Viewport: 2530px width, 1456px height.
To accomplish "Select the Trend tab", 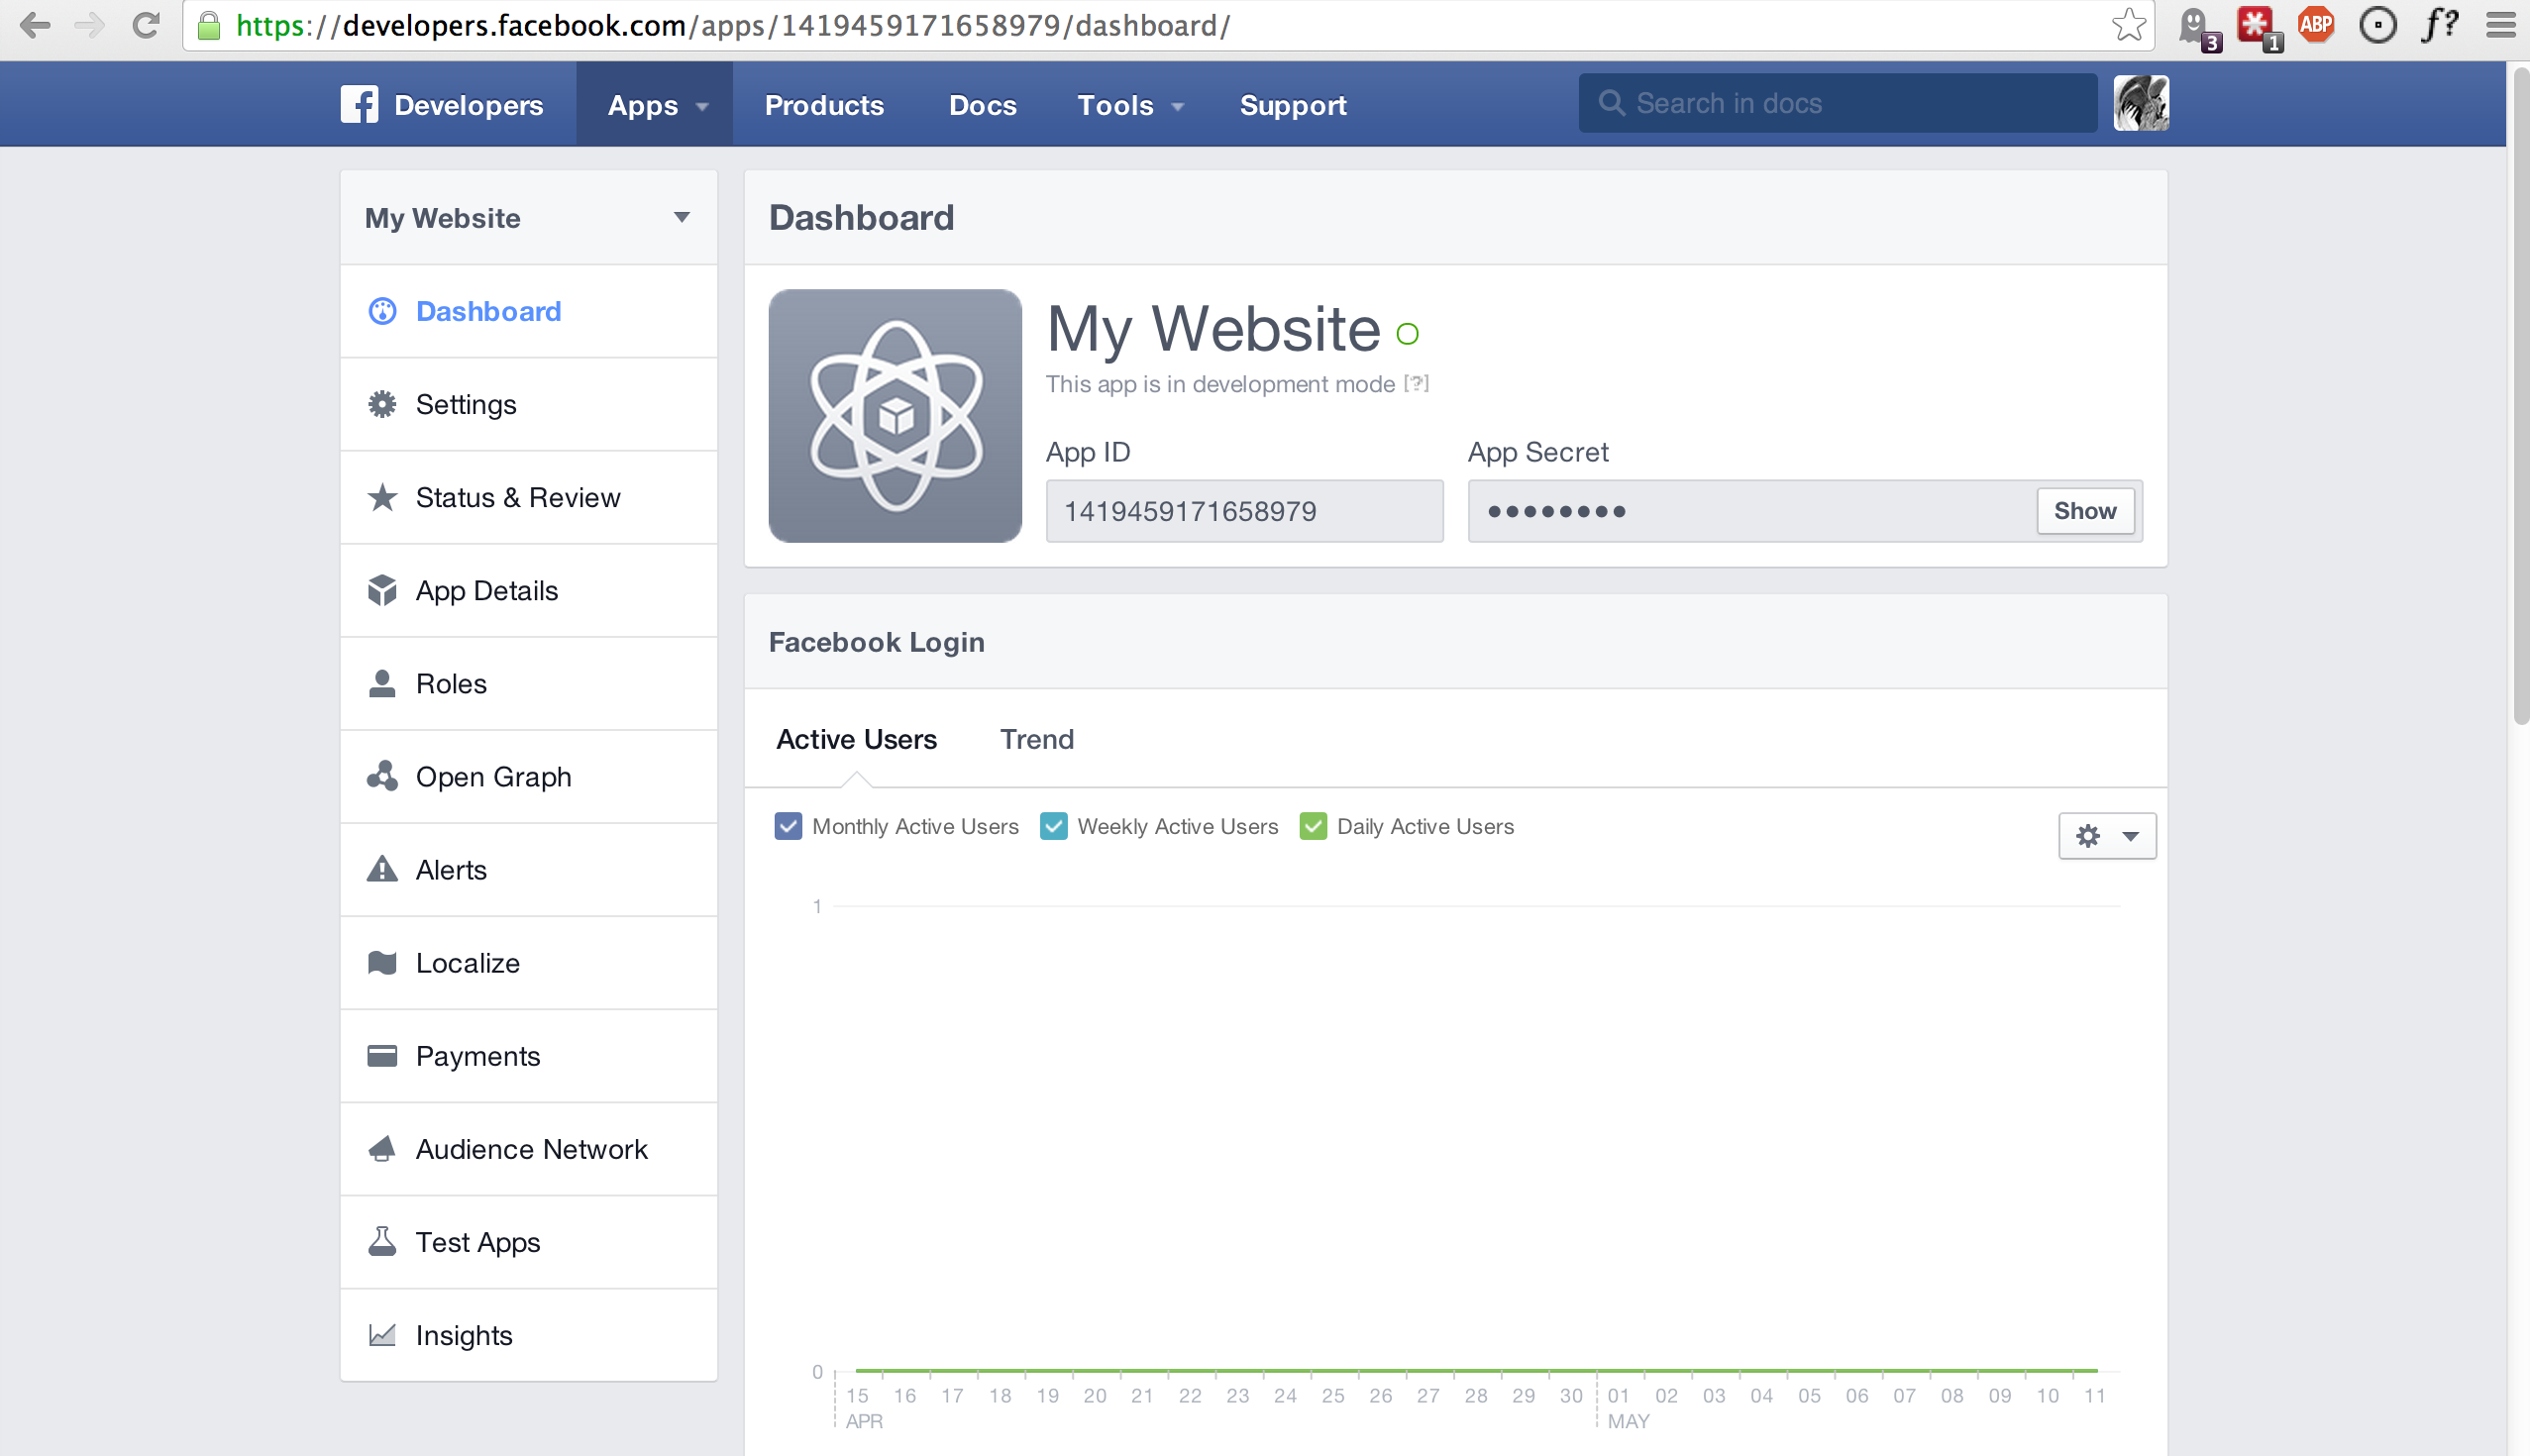I will point(1035,739).
